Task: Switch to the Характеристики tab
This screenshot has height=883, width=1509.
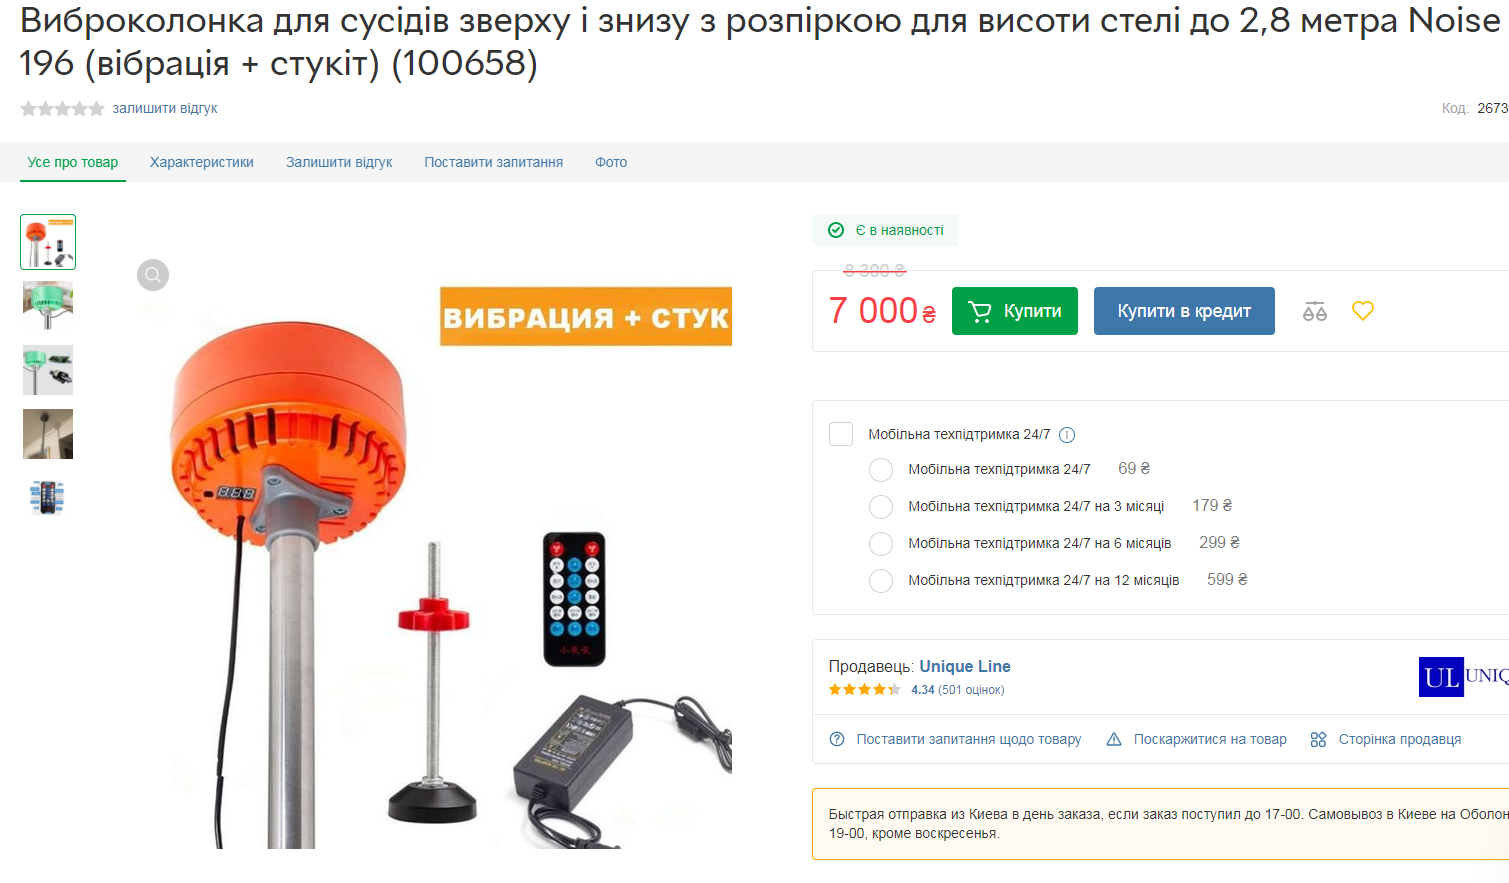Action: coord(202,162)
